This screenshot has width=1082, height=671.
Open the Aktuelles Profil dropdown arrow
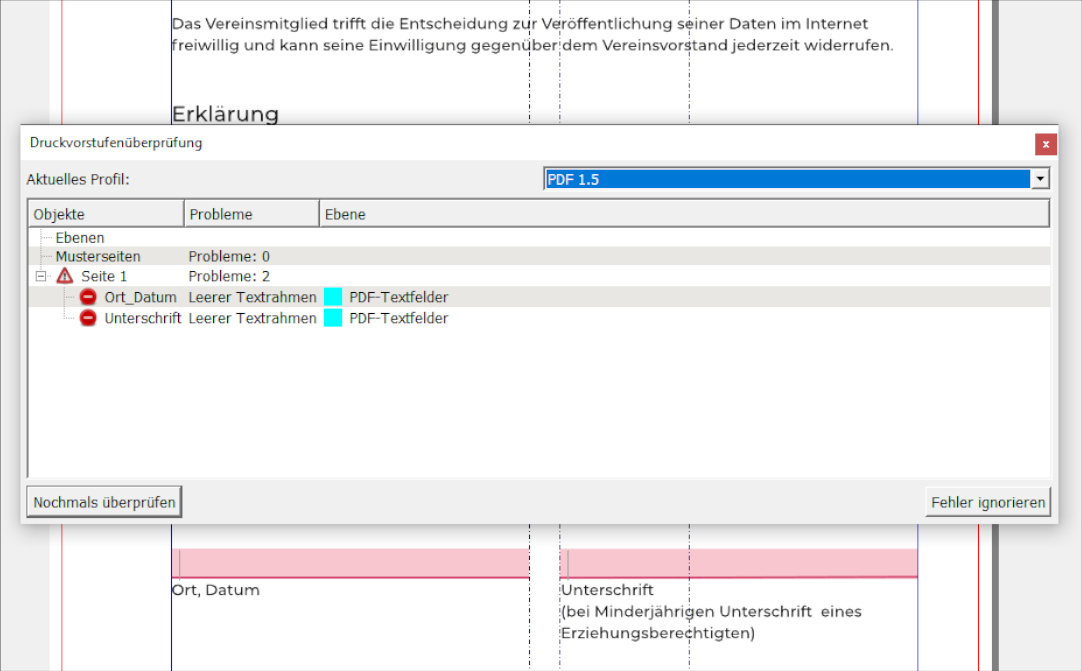(x=1040, y=179)
